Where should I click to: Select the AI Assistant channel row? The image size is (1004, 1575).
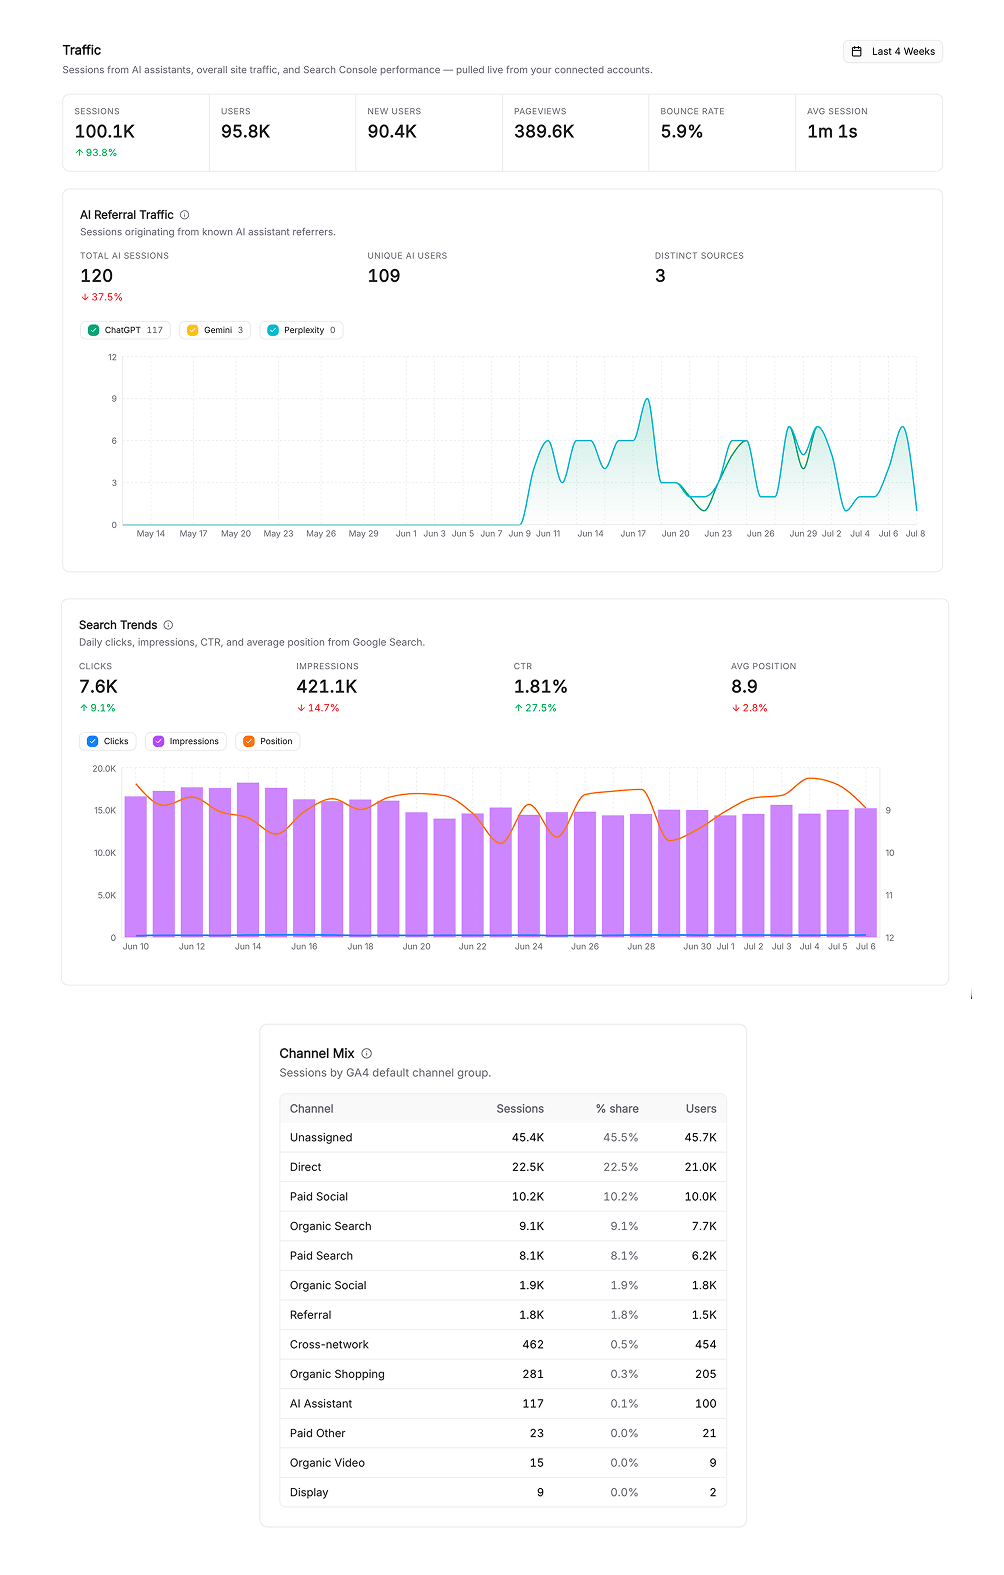click(x=503, y=1403)
